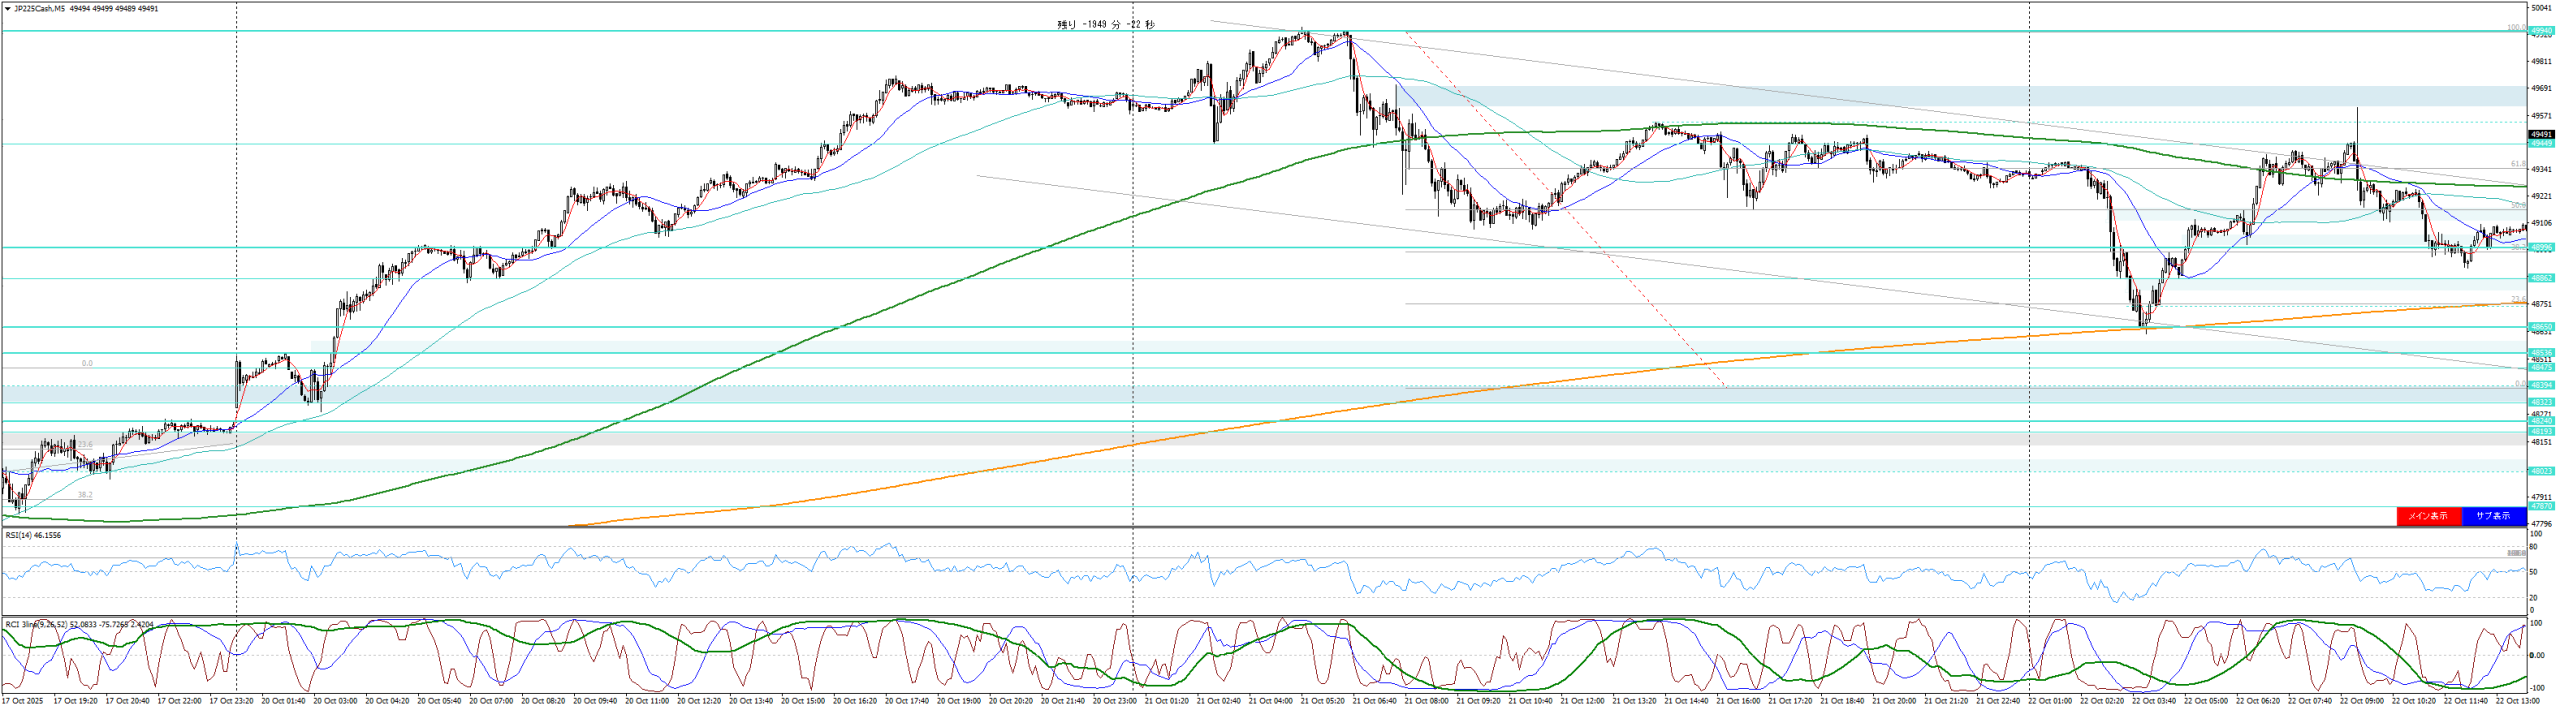Select the 49449 price level tag
The width and height of the screenshot is (2560, 710).
[2541, 144]
